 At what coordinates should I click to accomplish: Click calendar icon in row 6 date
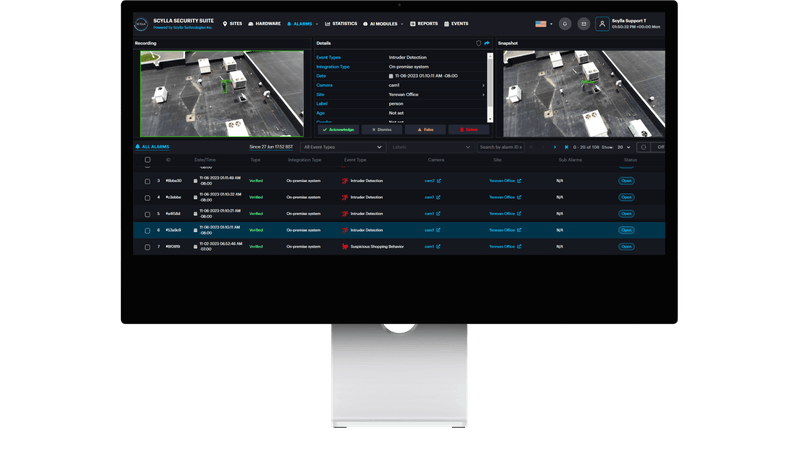(x=195, y=231)
